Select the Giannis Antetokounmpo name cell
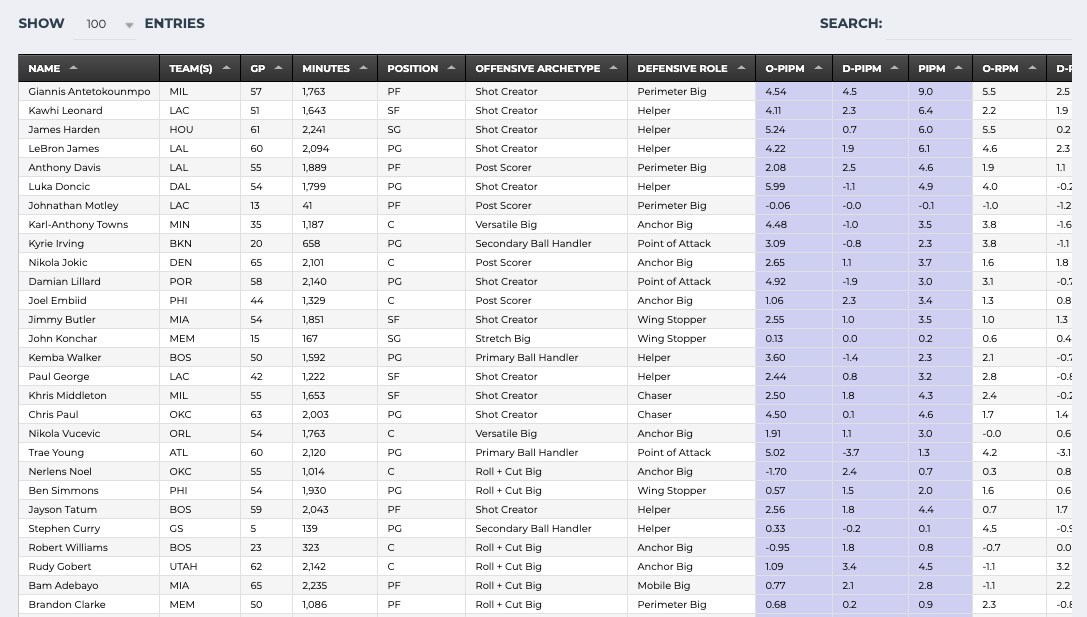The width and height of the screenshot is (1087, 617). (89, 92)
